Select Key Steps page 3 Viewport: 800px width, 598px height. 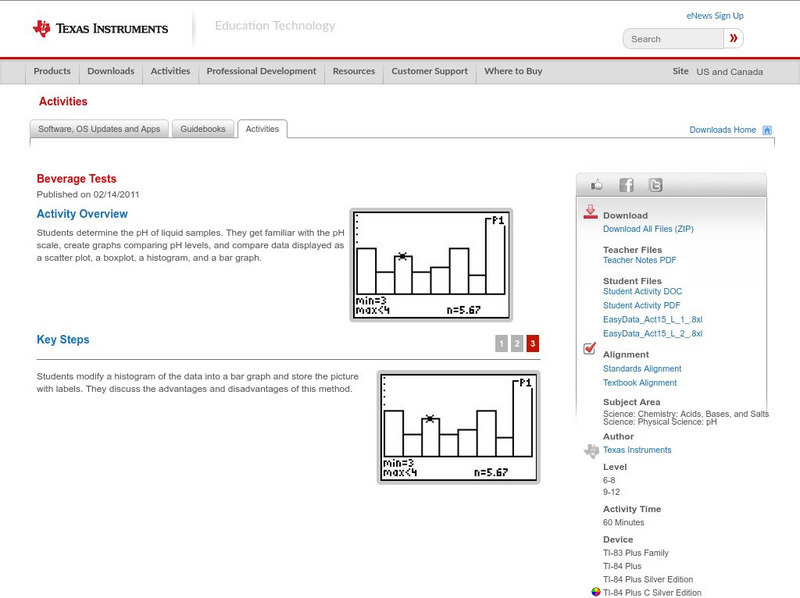click(x=533, y=344)
